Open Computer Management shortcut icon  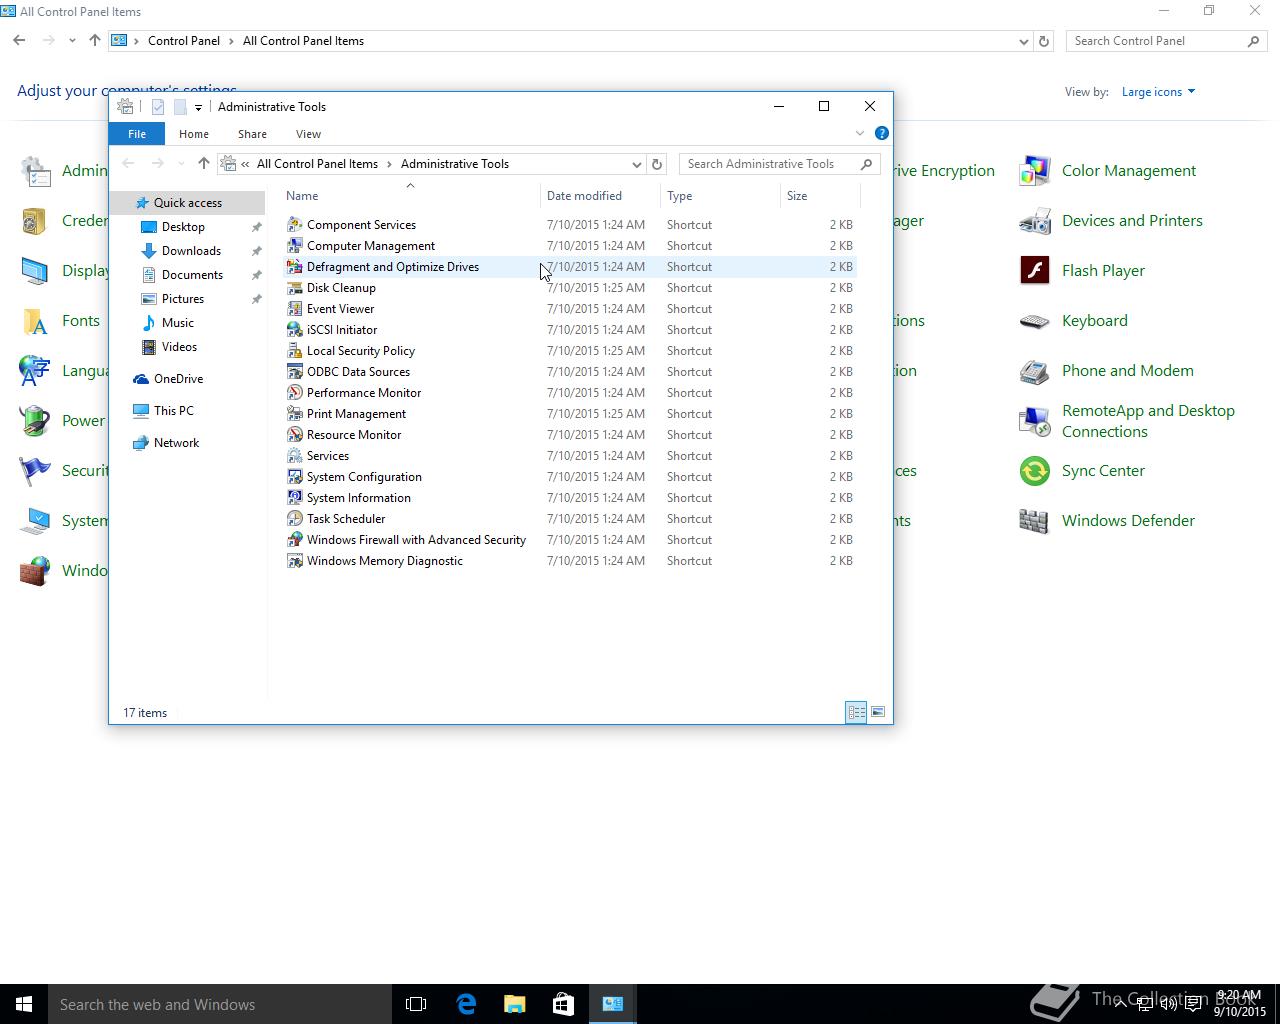(294, 246)
